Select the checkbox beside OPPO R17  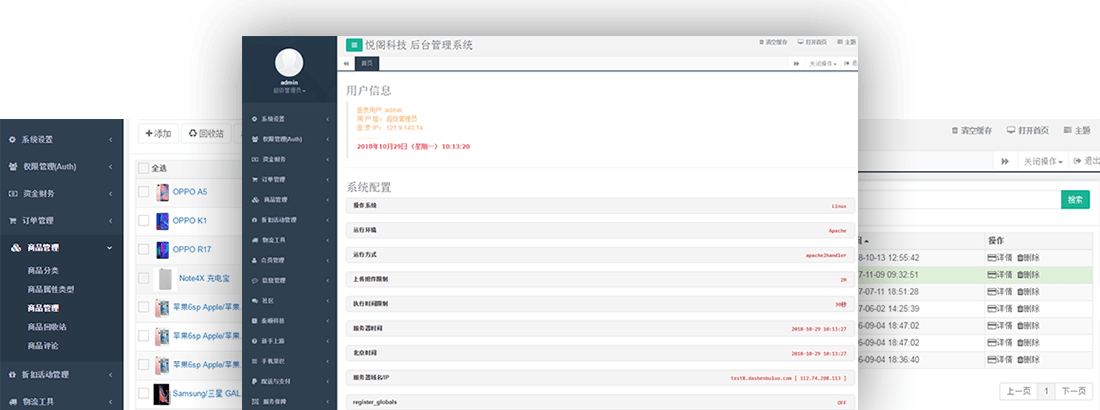click(143, 249)
